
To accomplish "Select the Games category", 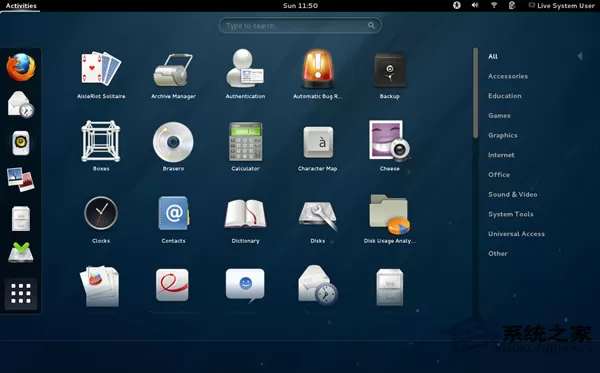I will pos(499,116).
